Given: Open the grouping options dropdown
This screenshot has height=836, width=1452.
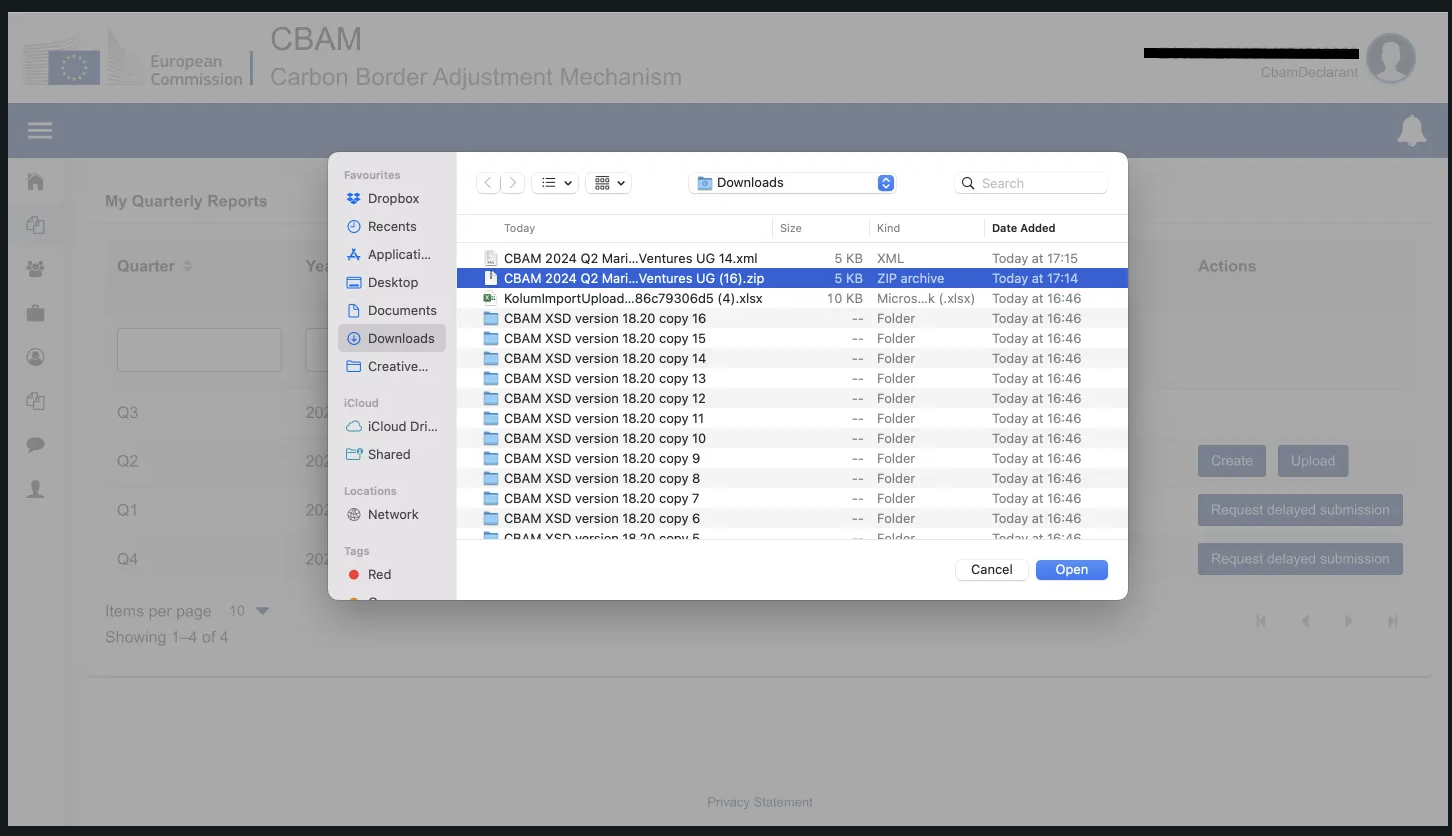Looking at the screenshot, I should [609, 183].
